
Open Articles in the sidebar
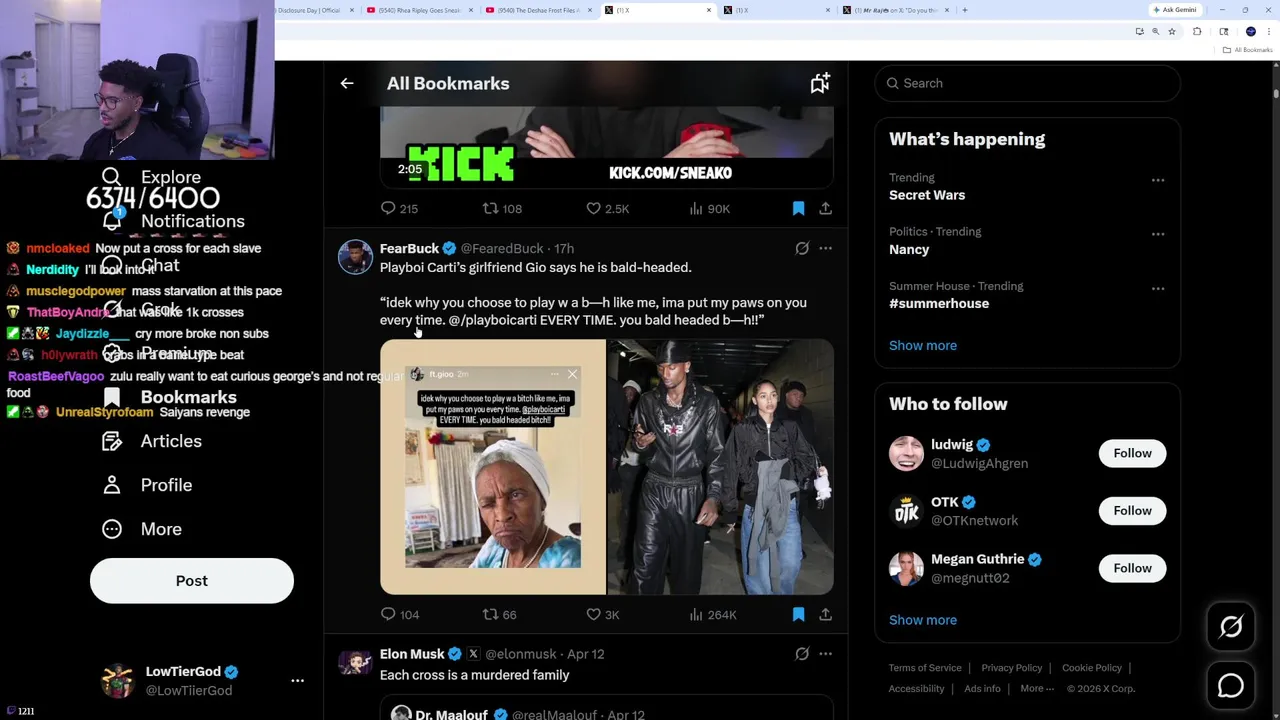pyautogui.click(x=152, y=441)
